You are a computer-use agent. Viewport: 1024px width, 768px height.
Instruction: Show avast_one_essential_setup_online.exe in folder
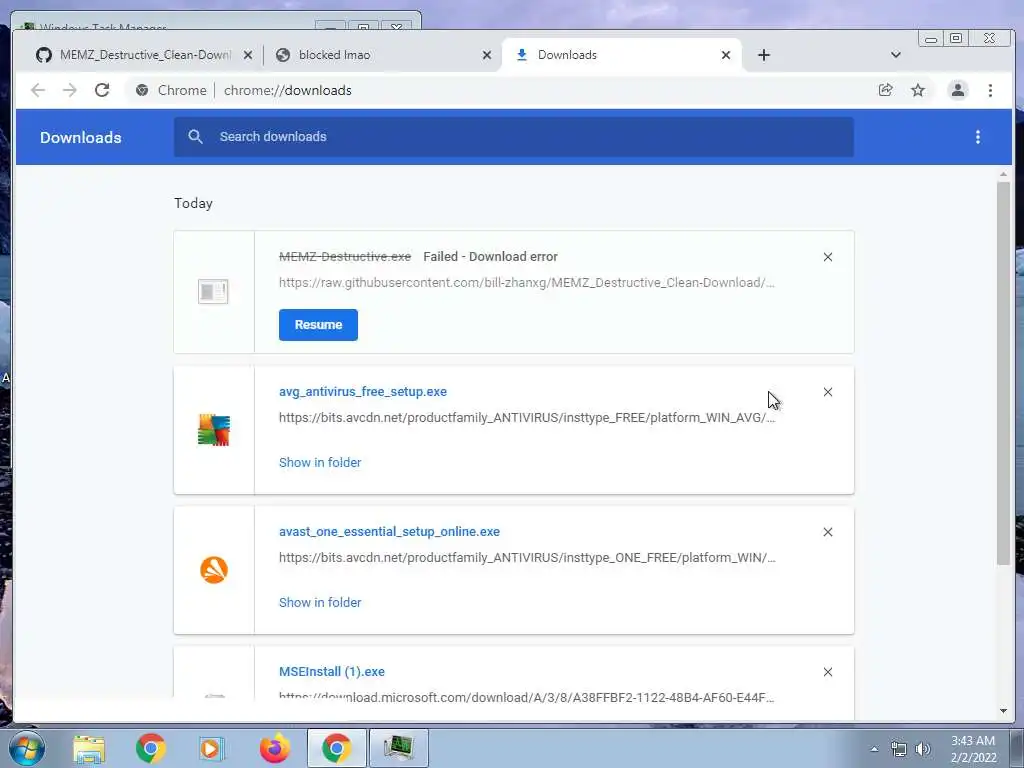pos(320,602)
